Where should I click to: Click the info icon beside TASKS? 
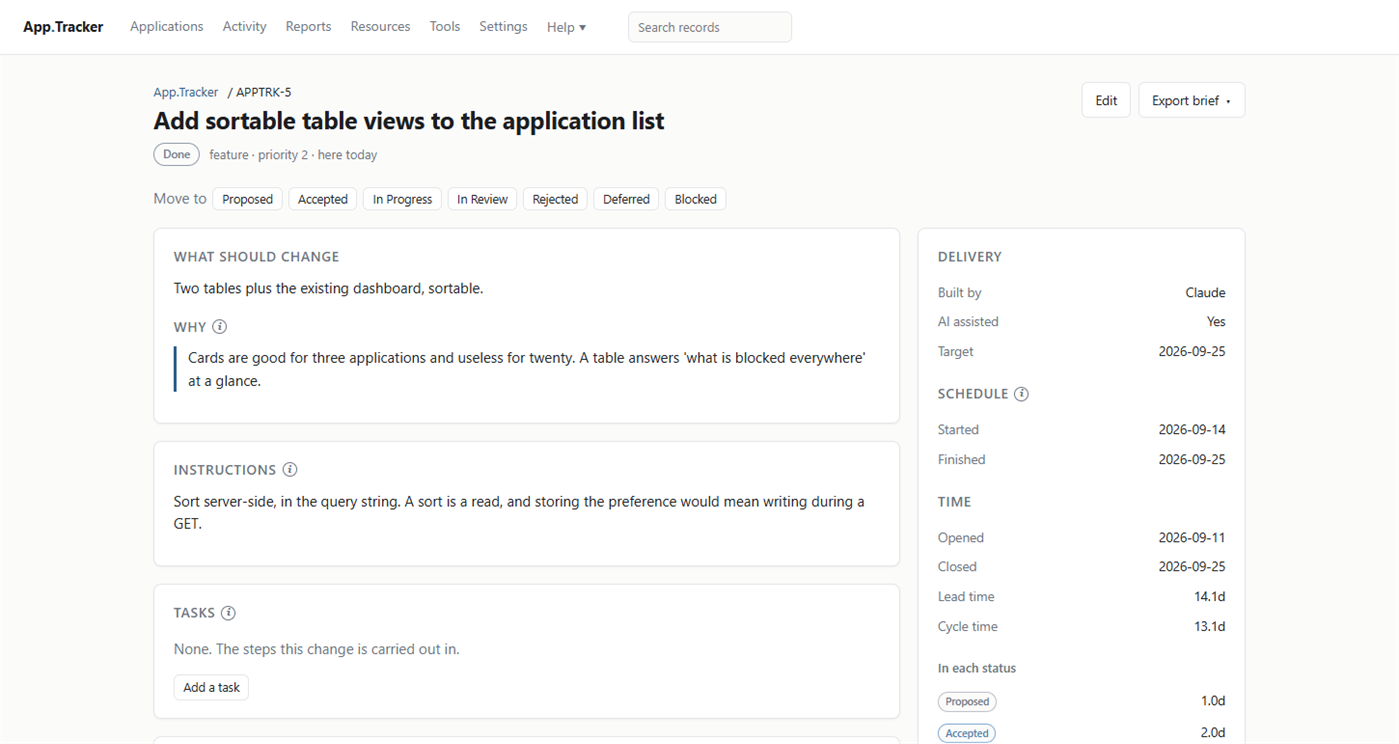[x=228, y=613]
